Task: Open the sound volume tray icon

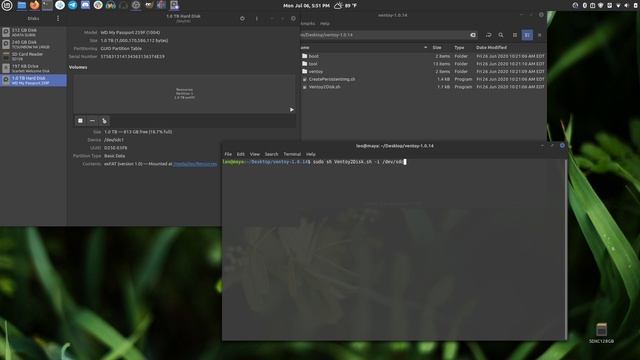Action: tap(626, 5)
